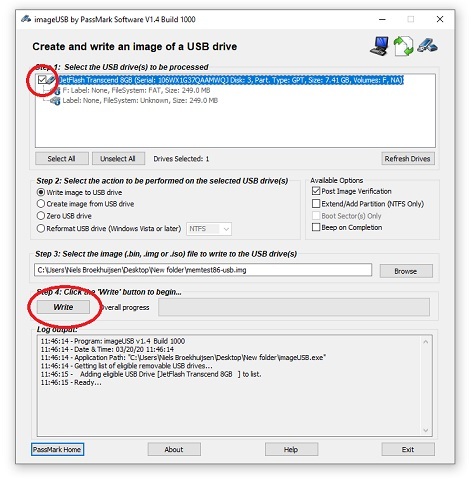Screen dimensions: 473x482
Task: Select Create image from USB drive
Action: (40, 204)
